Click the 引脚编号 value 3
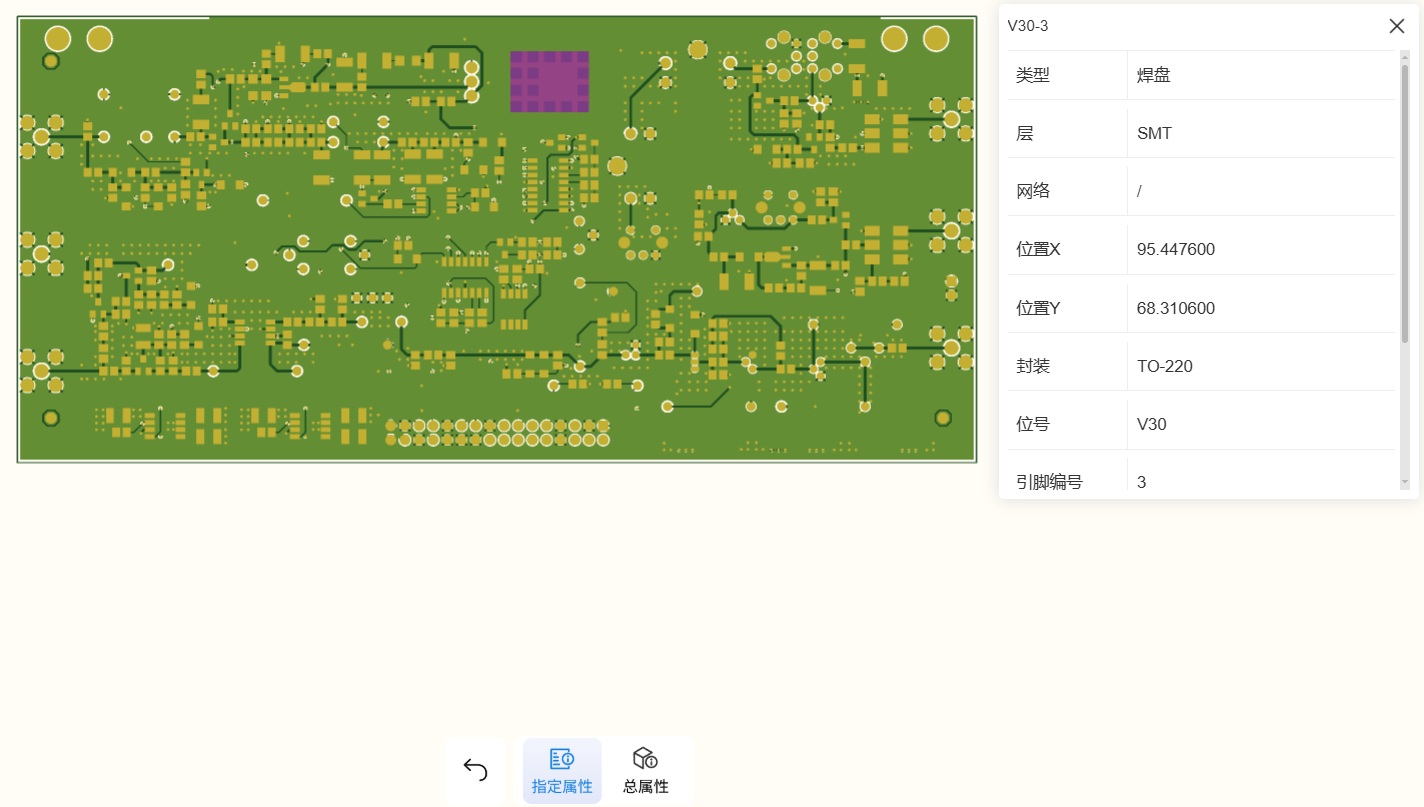Screen dimensions: 1424x807 coord(1142,482)
